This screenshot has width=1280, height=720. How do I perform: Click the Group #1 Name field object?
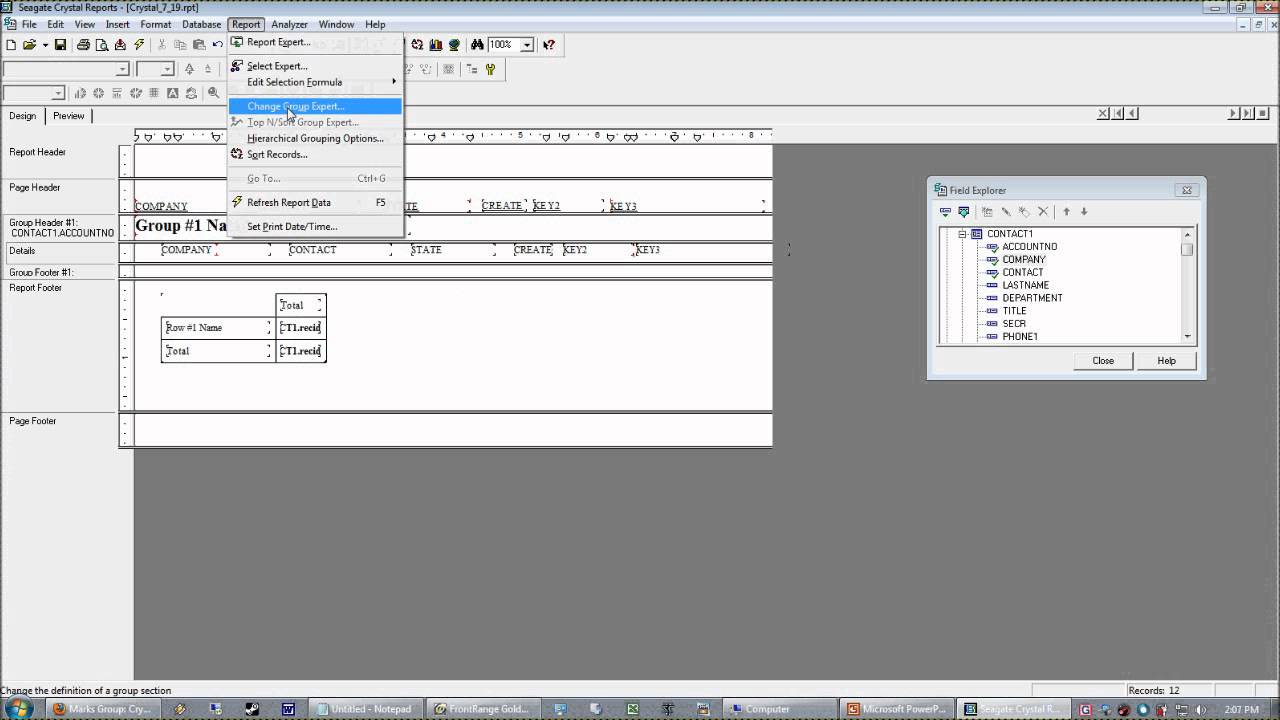181,226
